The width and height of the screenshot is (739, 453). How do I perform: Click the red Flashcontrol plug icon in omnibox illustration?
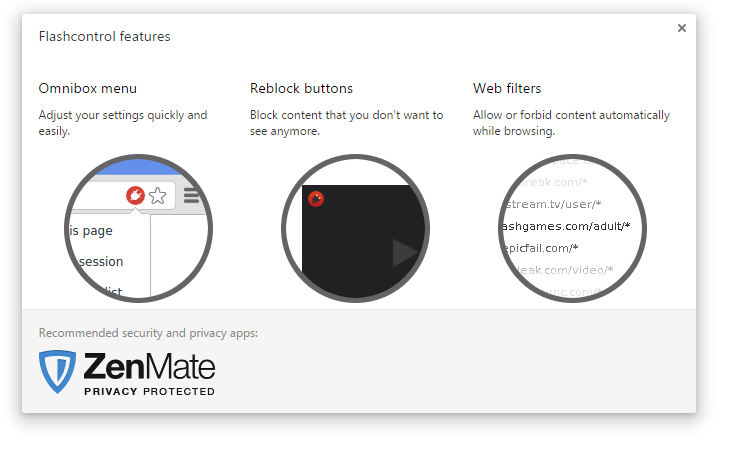(135, 195)
